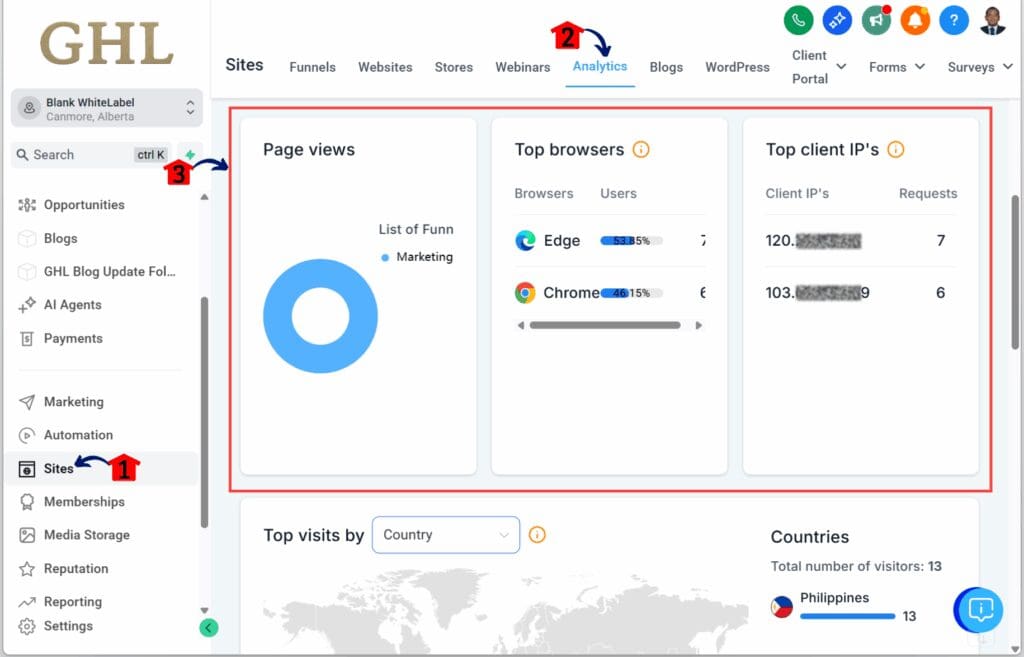Open the Reputation section

pos(75,567)
